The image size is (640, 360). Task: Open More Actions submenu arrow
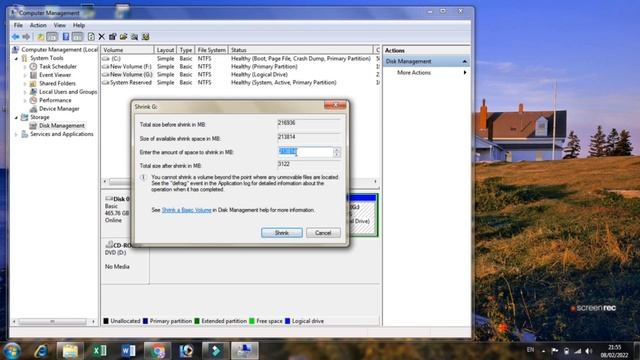coord(464,73)
